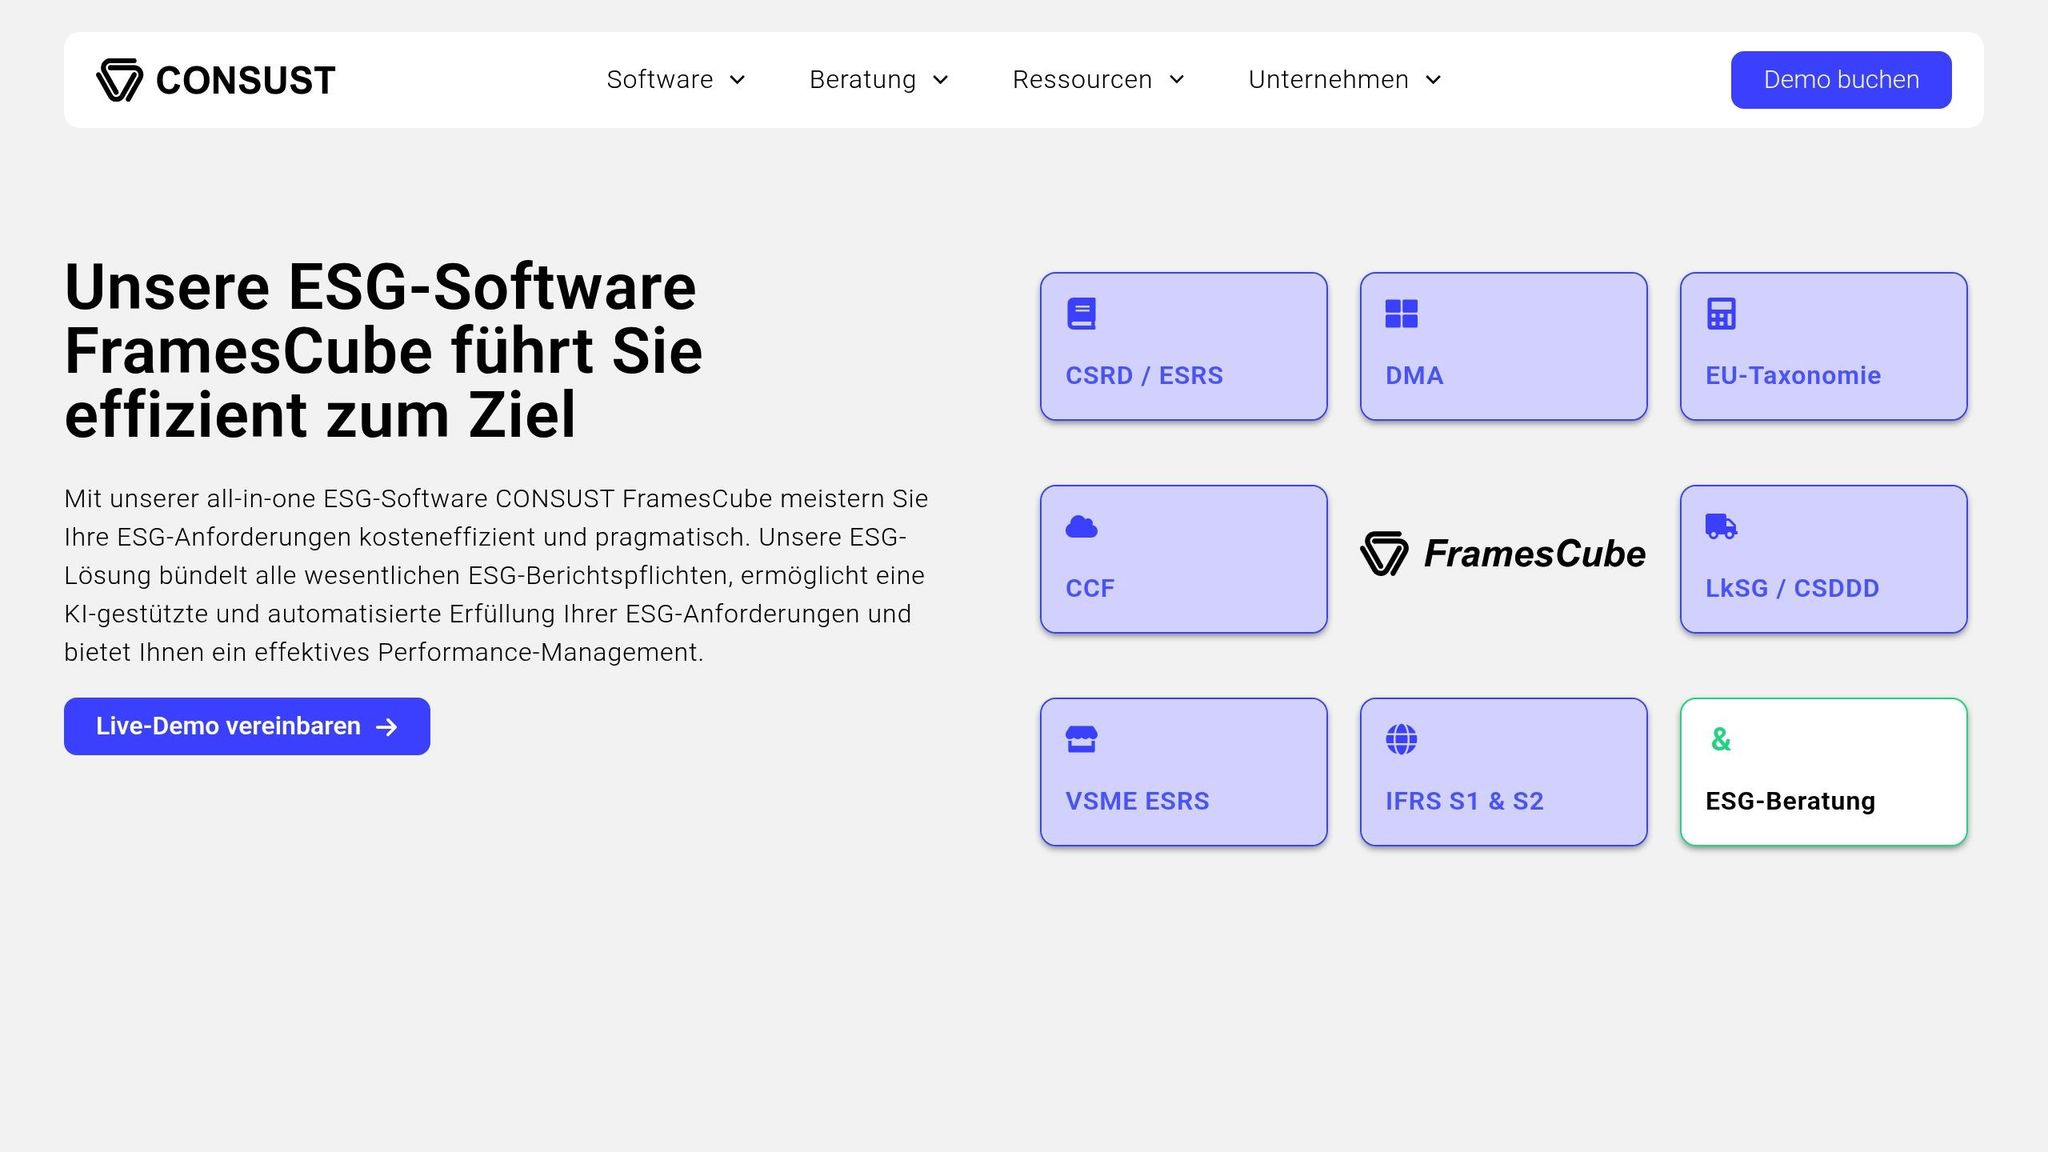
Task: Open the Unternehmen navigation menu
Action: [1328, 80]
